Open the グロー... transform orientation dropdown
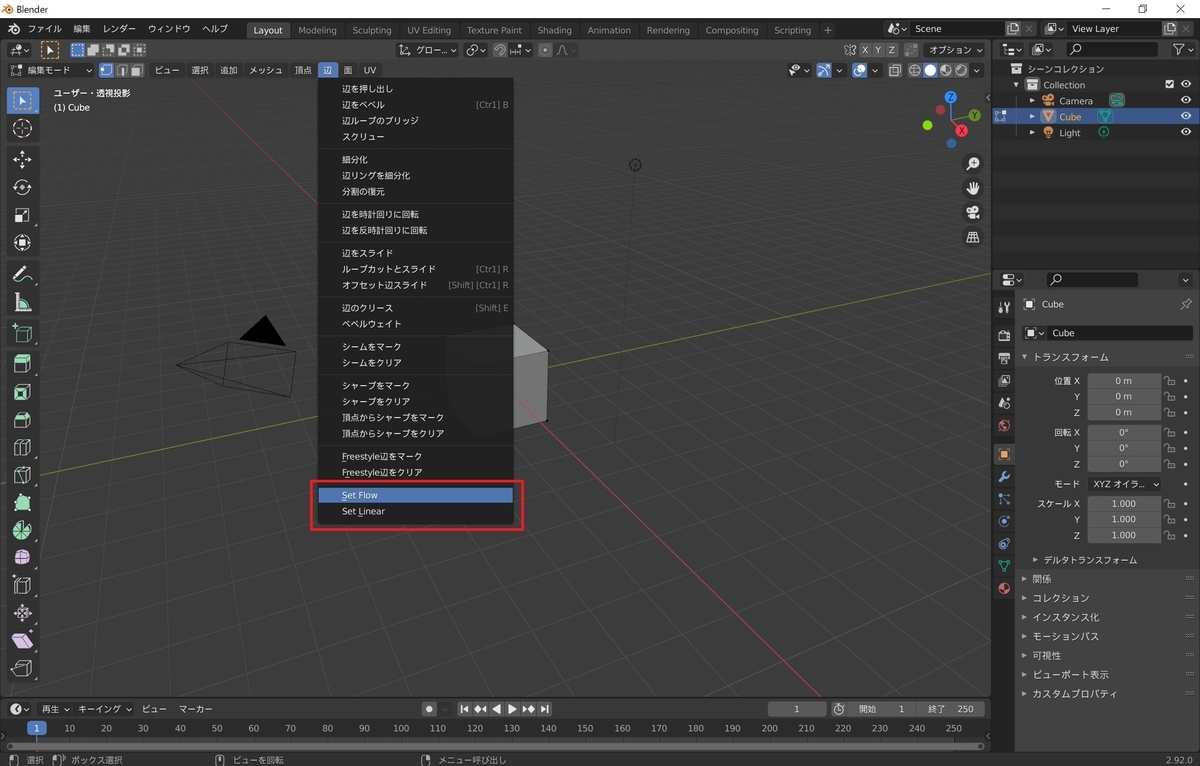This screenshot has width=1200, height=766. (428, 50)
